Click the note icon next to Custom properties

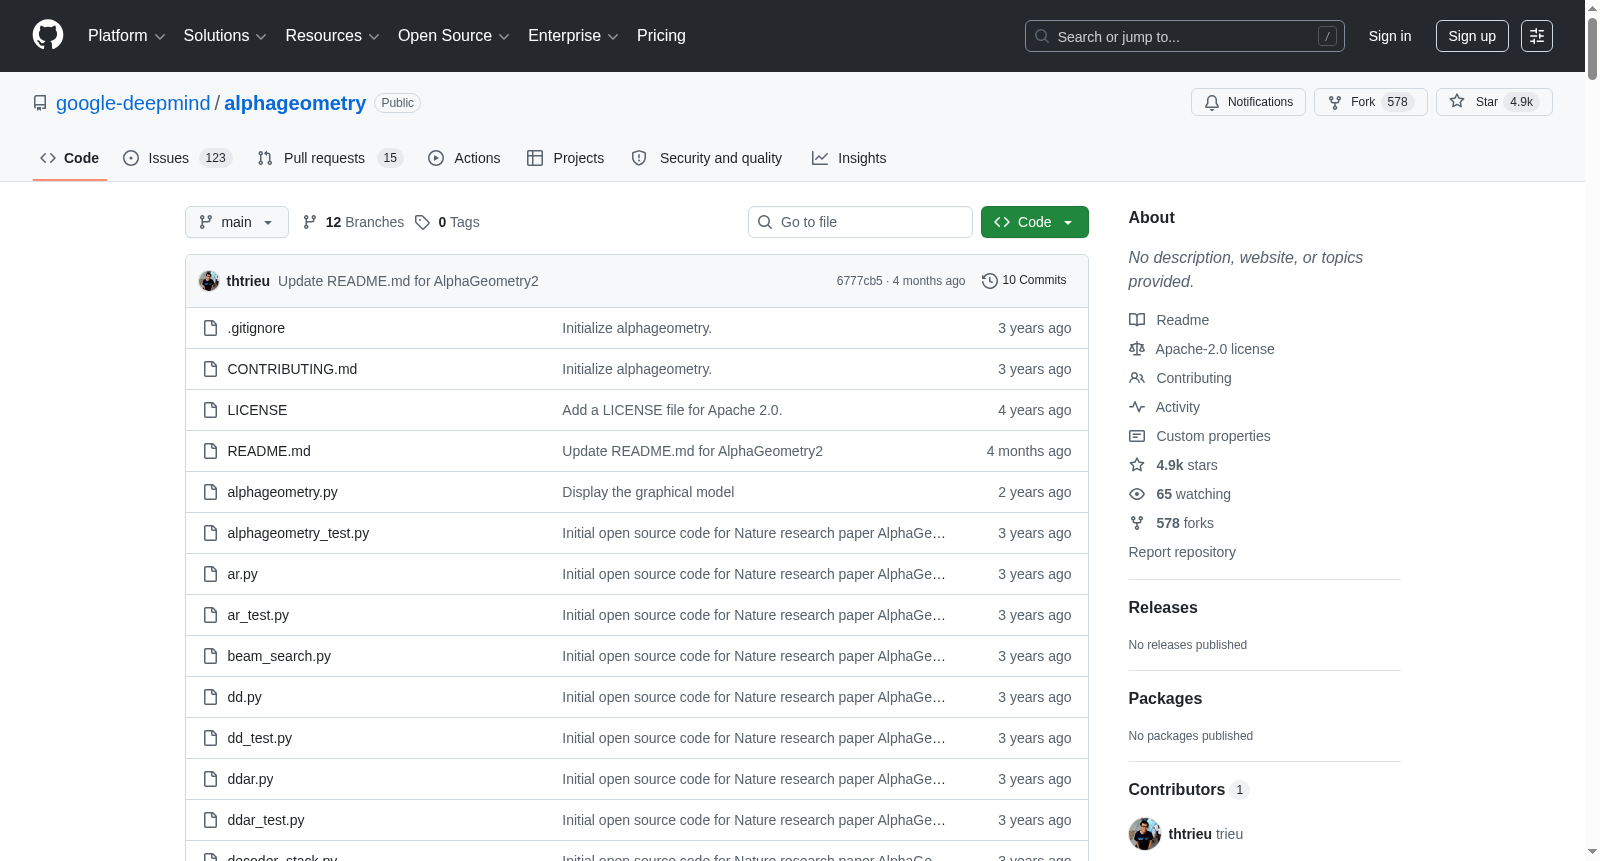pyautogui.click(x=1137, y=436)
